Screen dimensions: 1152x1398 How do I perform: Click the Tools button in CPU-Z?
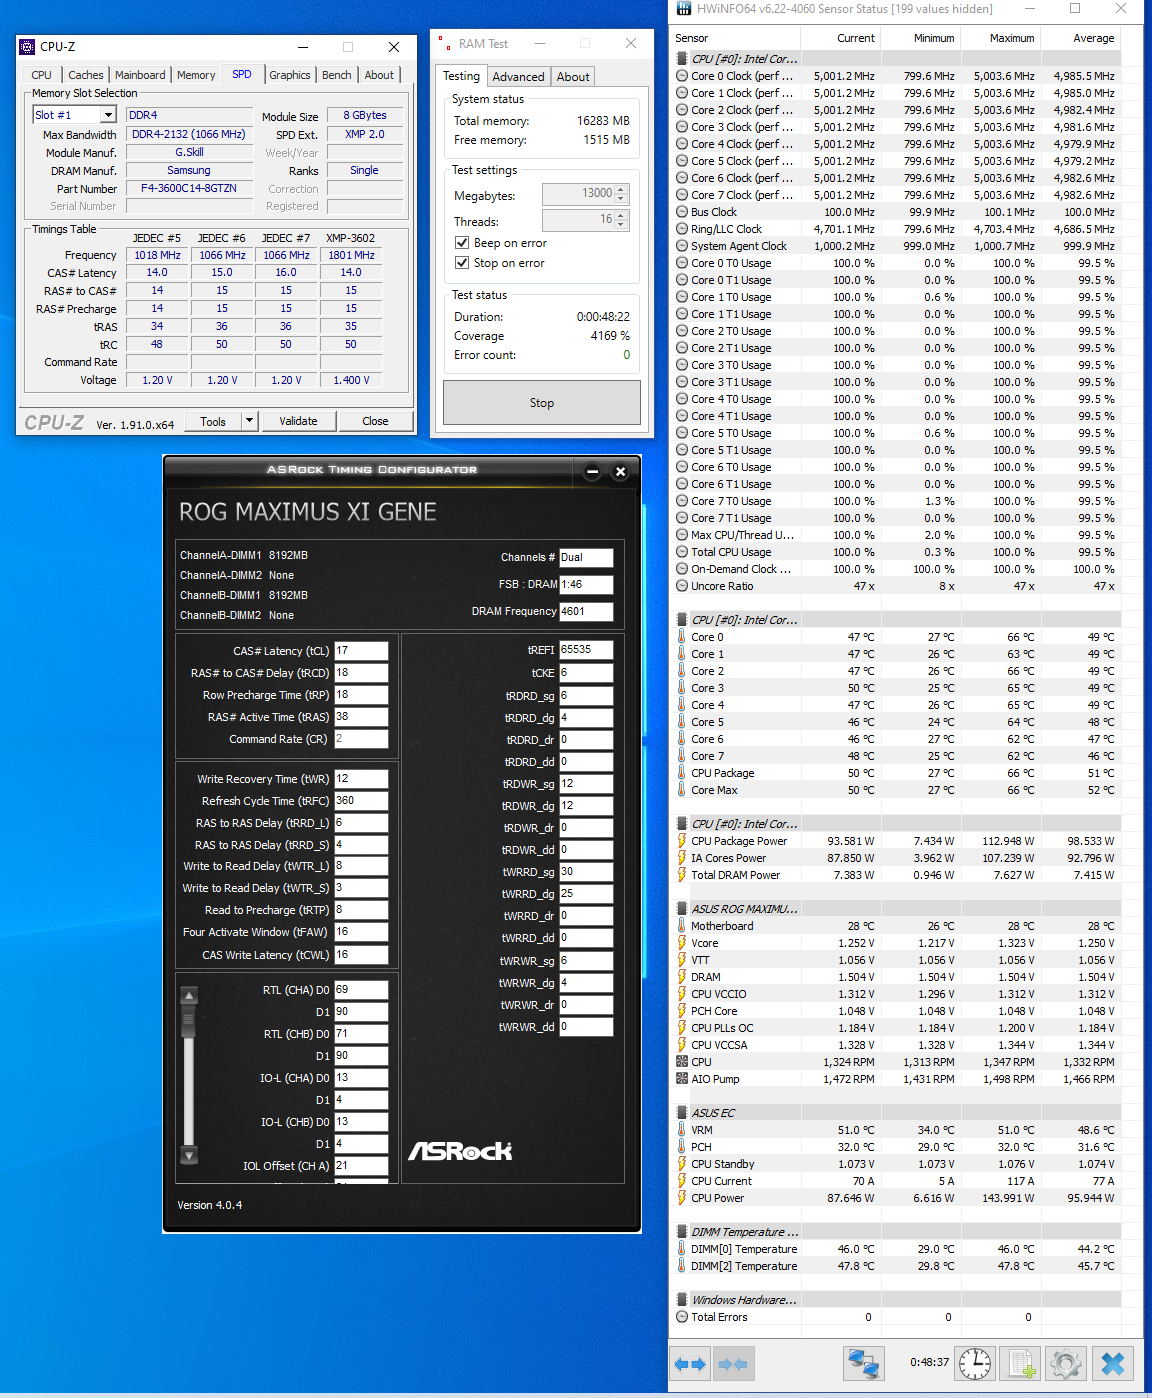pos(213,421)
